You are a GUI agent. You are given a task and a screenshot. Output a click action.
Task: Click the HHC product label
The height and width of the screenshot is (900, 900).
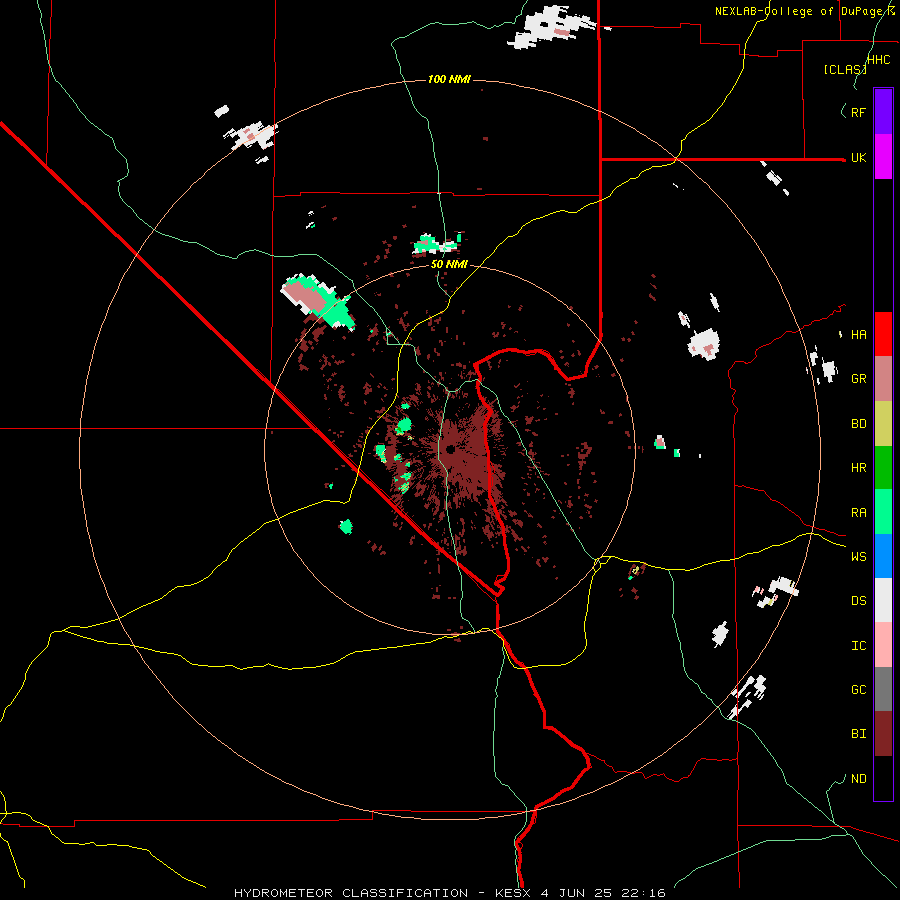[x=879, y=60]
